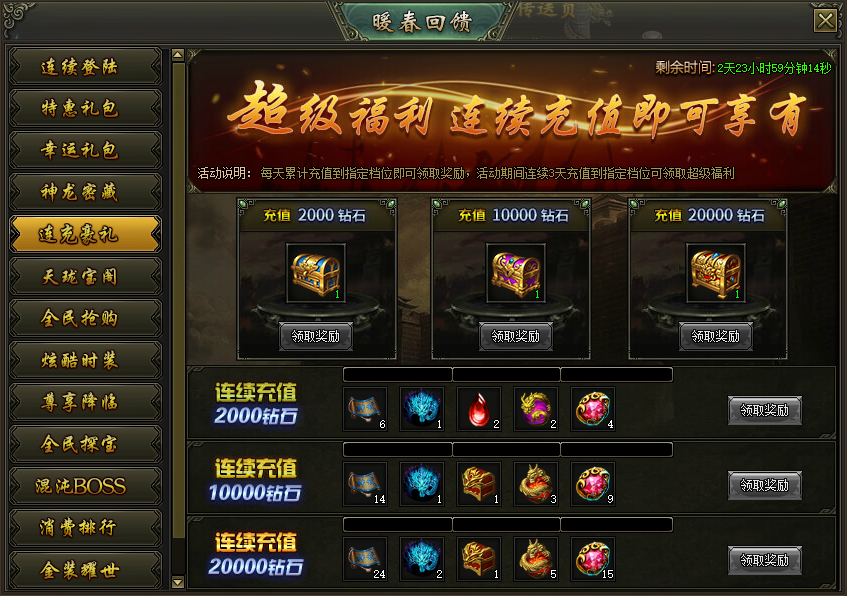Click the sidebar scrollbar down arrow
The image size is (847, 596).
(178, 582)
